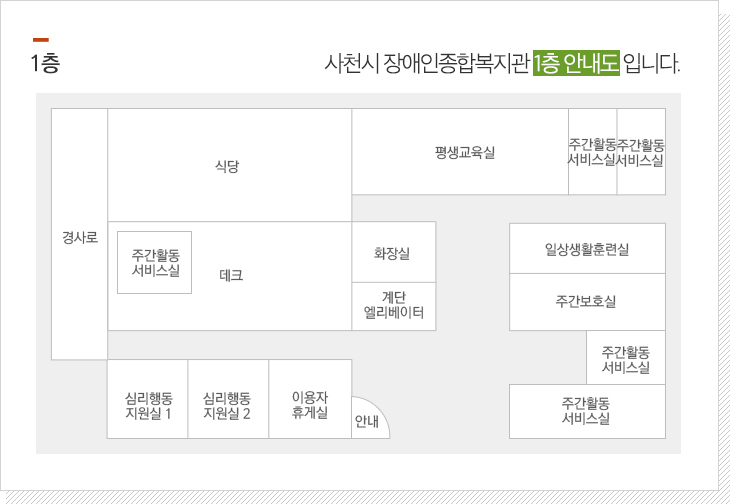Click the quarter-circle 안내 desk

(369, 419)
